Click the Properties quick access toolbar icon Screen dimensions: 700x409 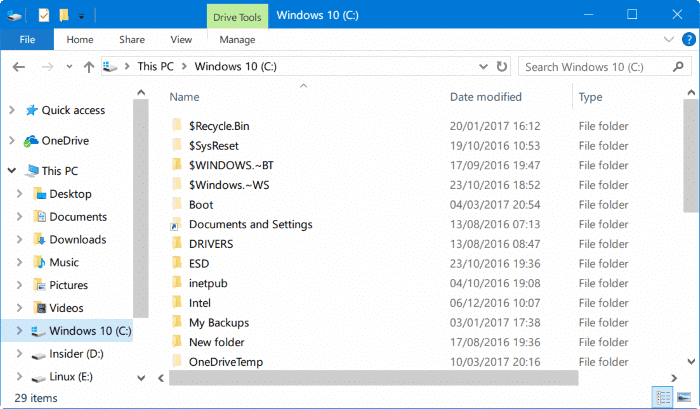tap(44, 16)
